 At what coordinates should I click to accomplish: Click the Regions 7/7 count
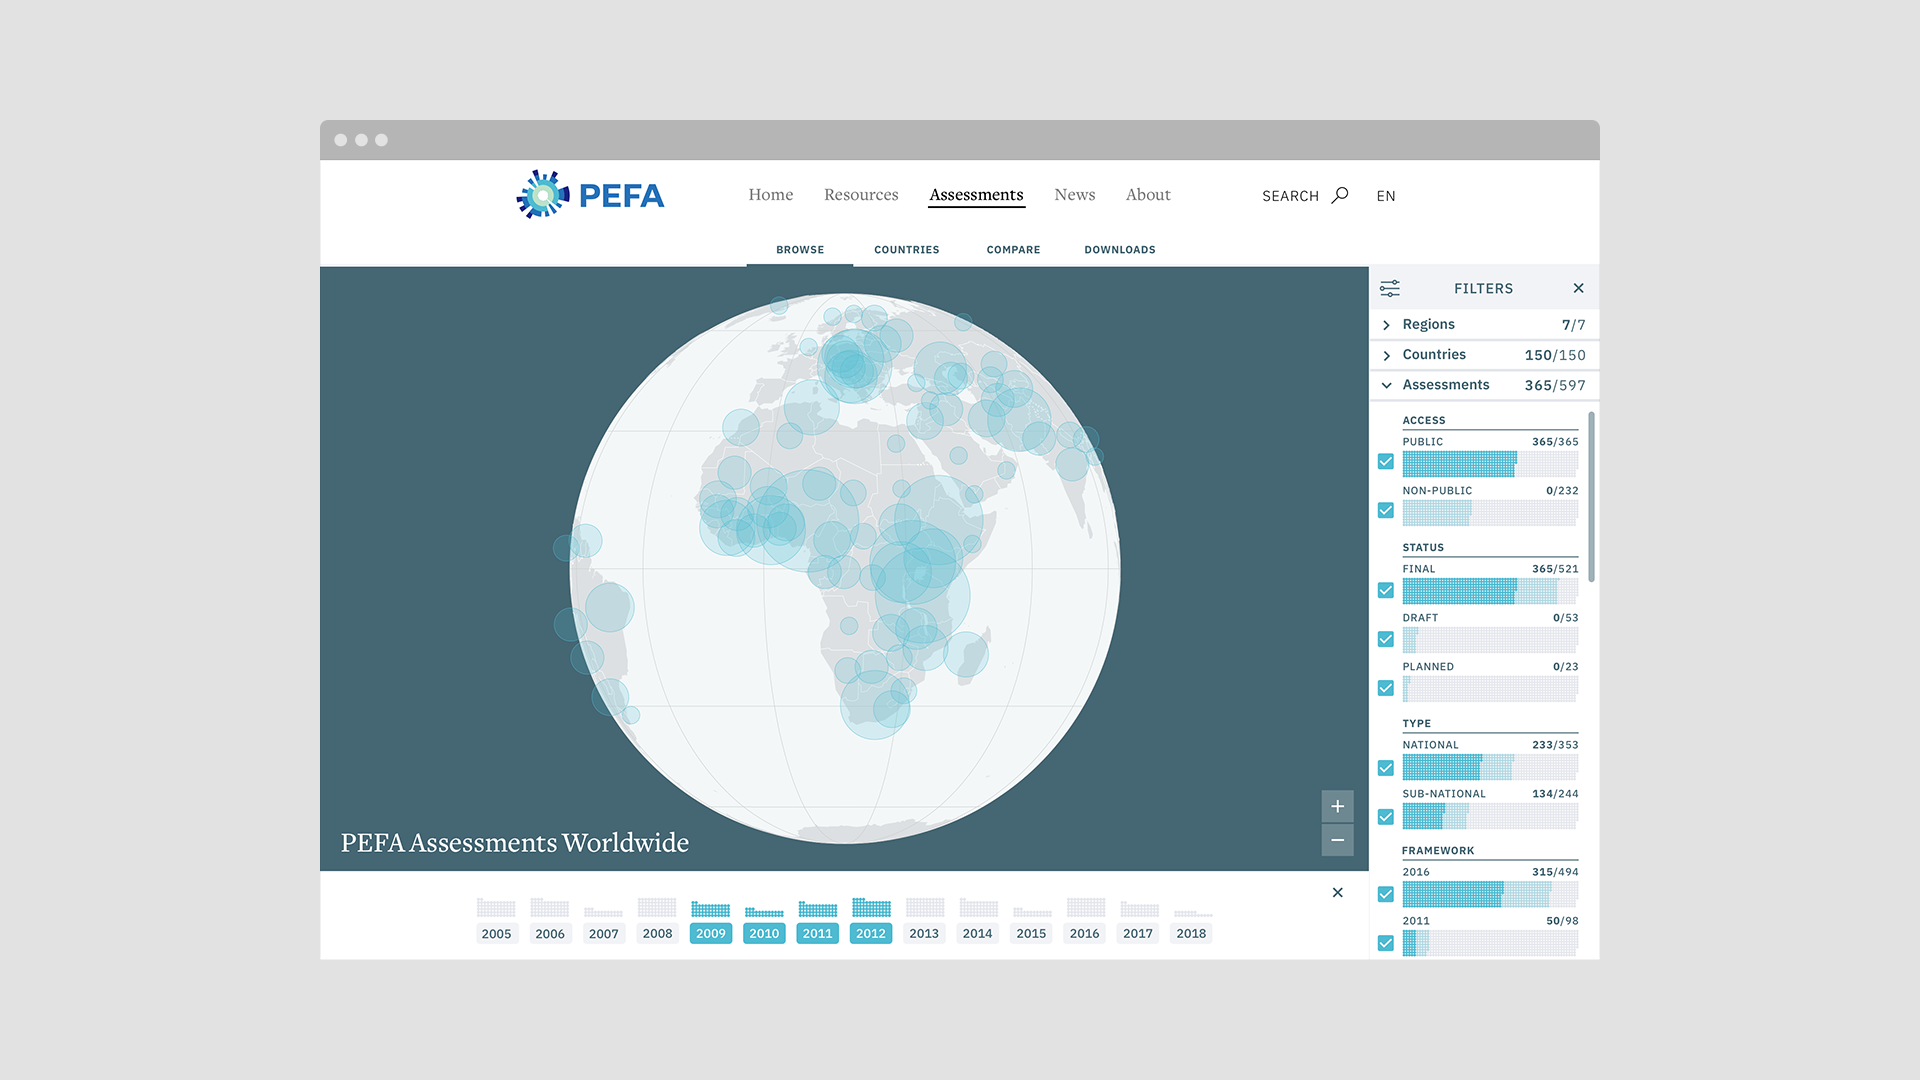click(x=1573, y=325)
